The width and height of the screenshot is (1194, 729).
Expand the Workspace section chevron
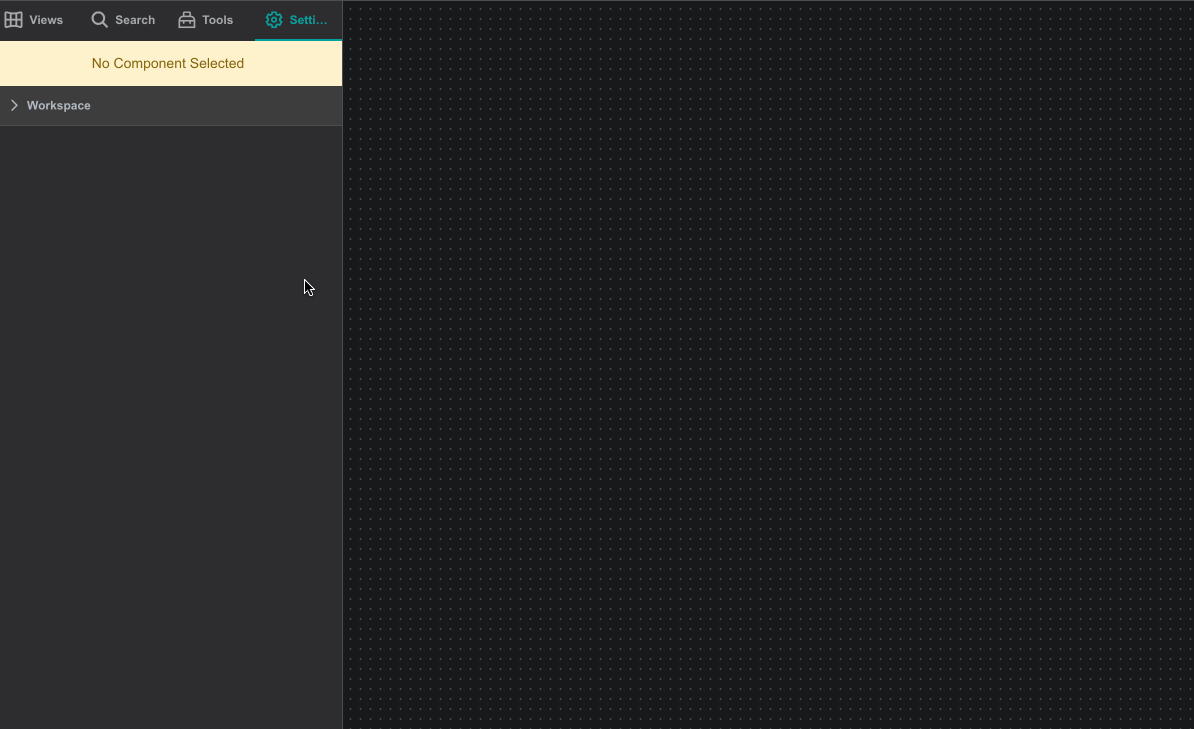(x=14, y=105)
